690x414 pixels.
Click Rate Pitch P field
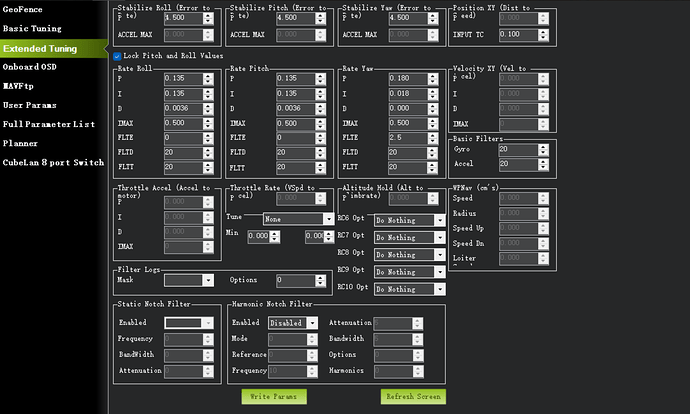coord(296,79)
